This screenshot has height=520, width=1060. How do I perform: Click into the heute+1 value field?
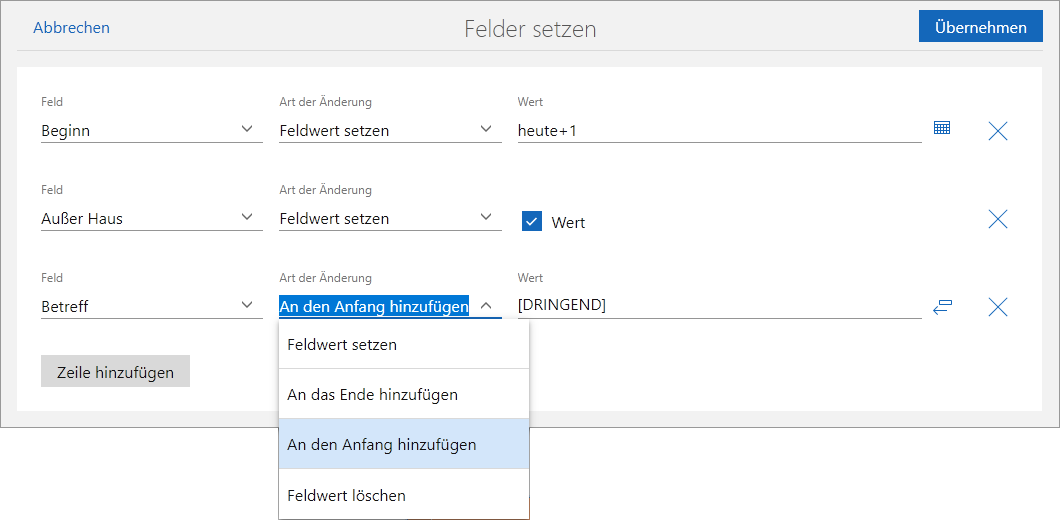click(718, 130)
